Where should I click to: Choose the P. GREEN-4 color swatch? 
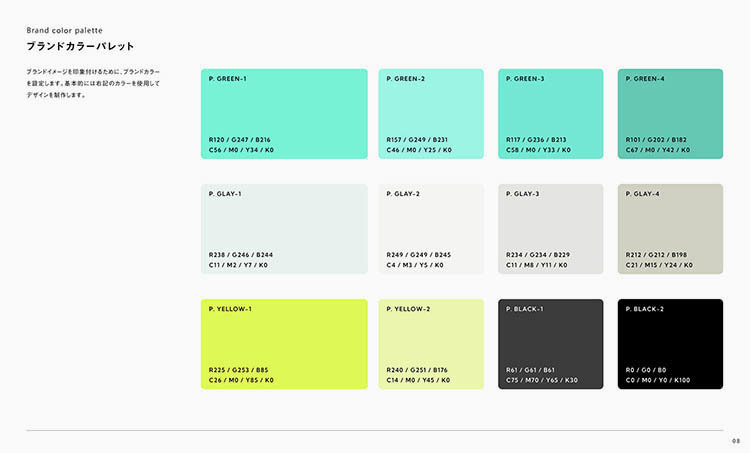pyautogui.click(x=670, y=113)
